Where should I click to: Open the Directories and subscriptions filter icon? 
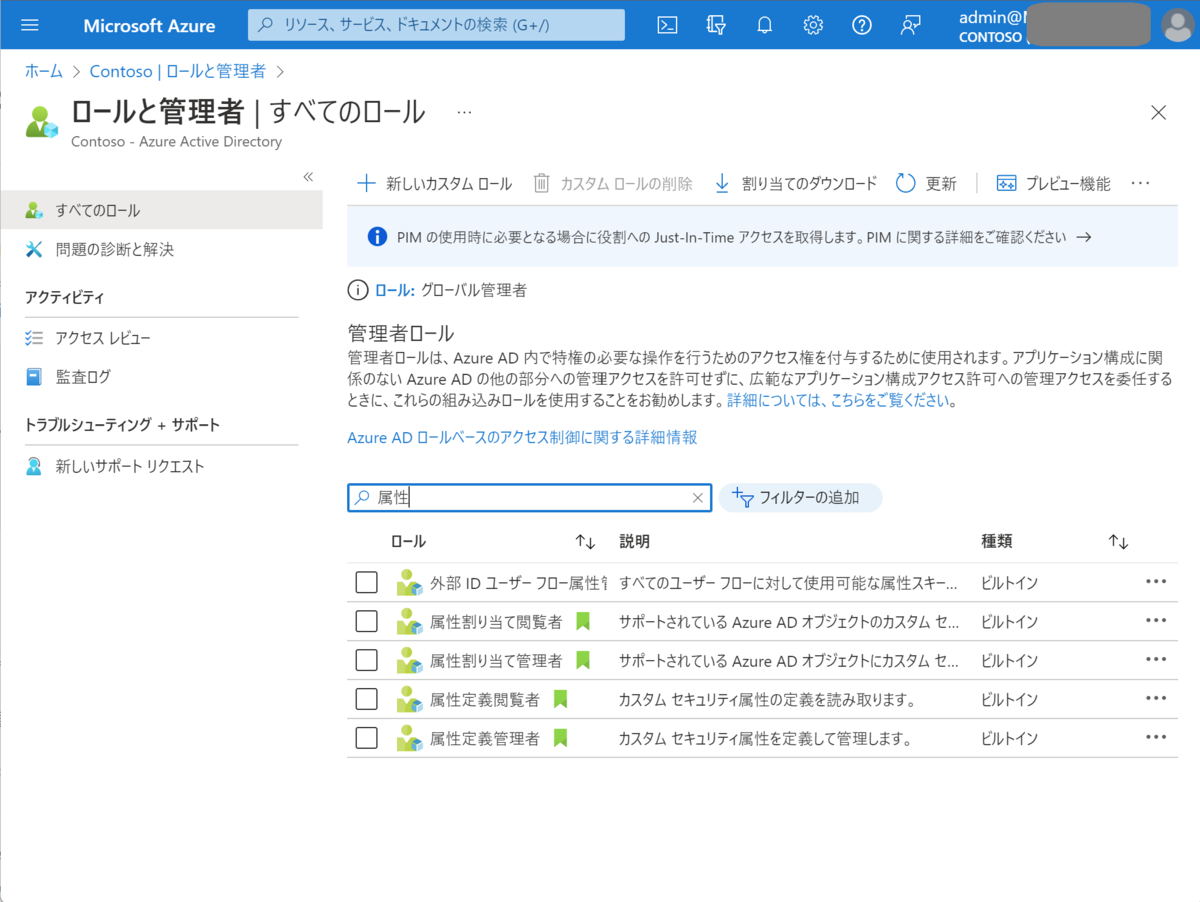click(x=716, y=25)
